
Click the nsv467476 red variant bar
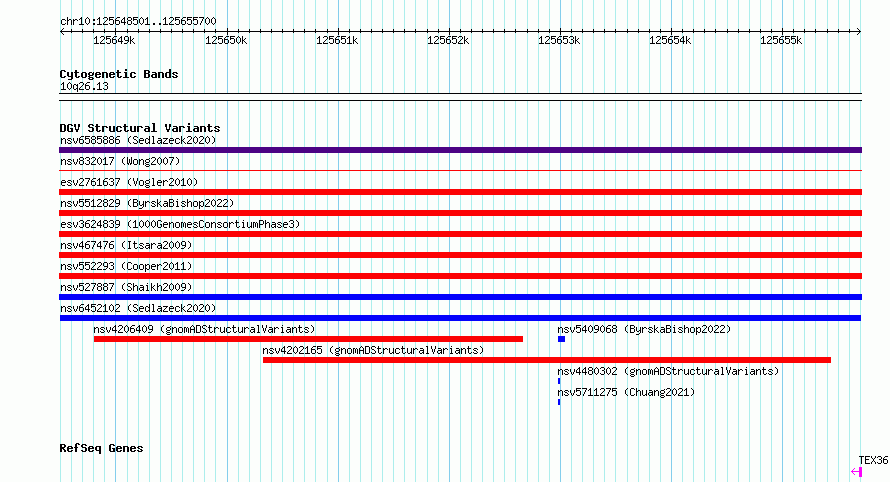(460, 255)
